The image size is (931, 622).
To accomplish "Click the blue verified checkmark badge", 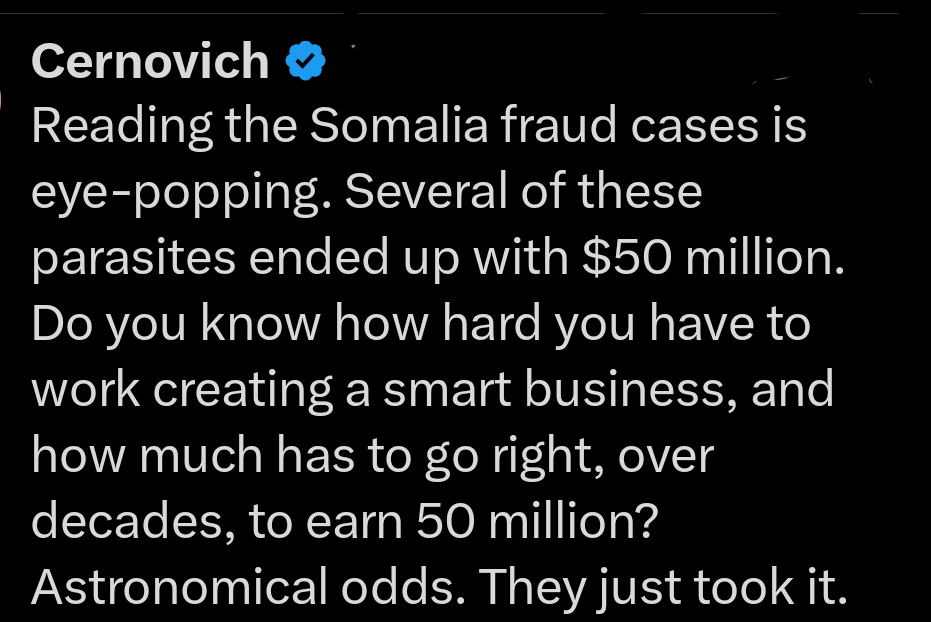I will tap(306, 62).
